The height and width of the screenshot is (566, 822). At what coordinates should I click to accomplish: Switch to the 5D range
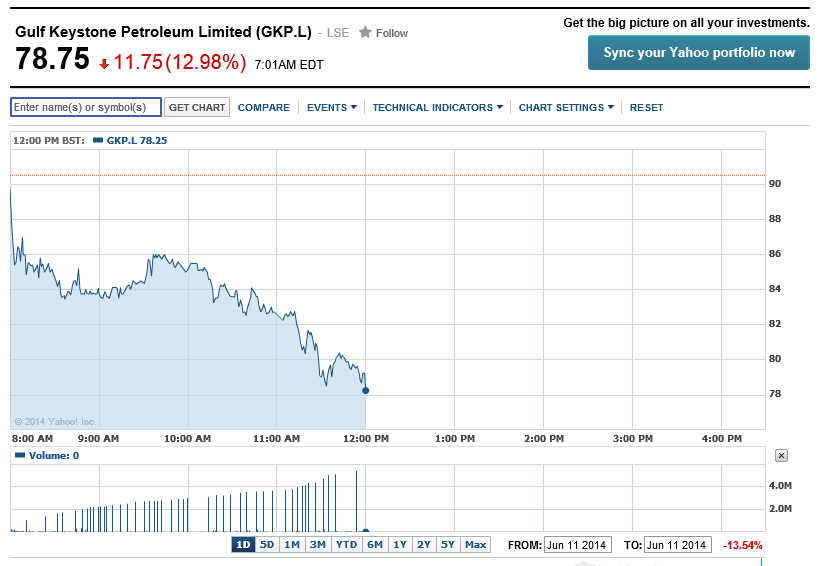click(267, 545)
